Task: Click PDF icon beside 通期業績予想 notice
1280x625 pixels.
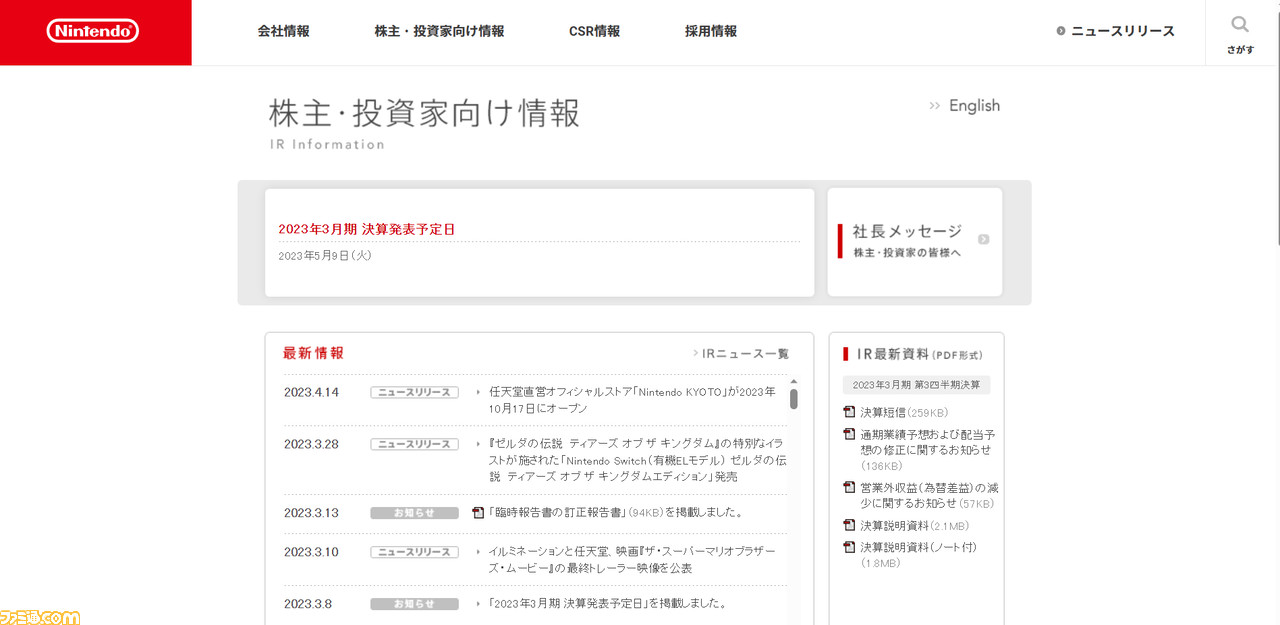Action: click(x=849, y=435)
